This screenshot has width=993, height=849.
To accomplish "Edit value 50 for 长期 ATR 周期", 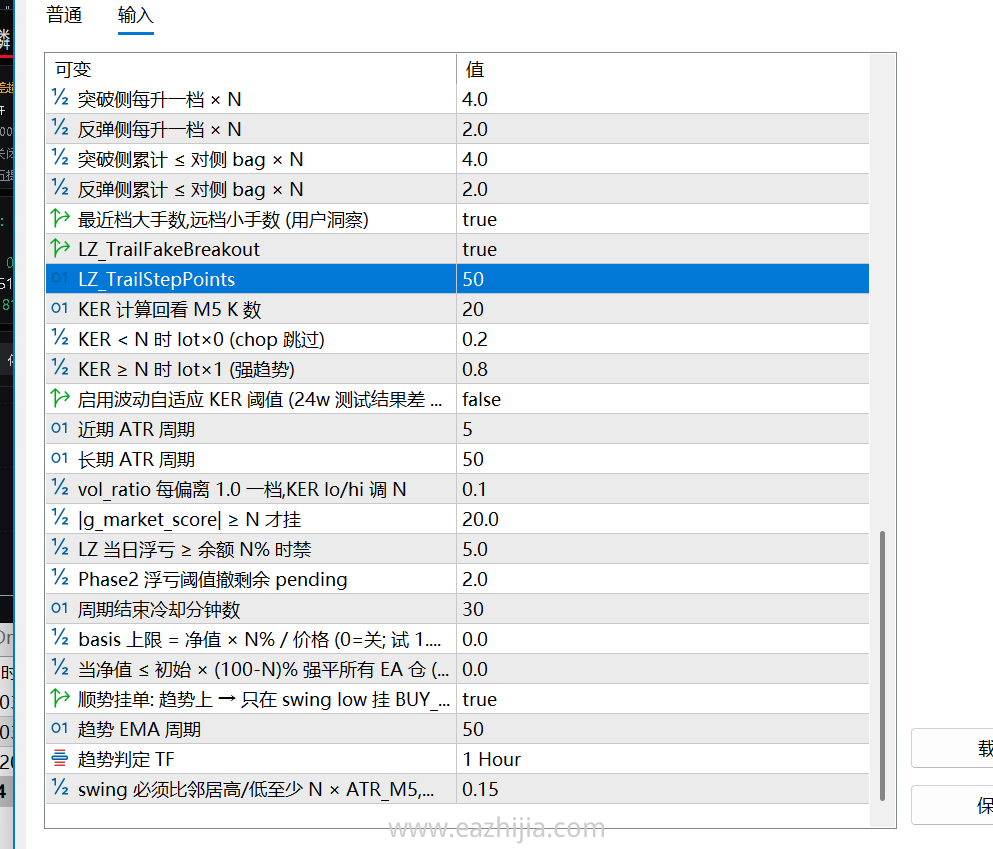I will click(662, 459).
